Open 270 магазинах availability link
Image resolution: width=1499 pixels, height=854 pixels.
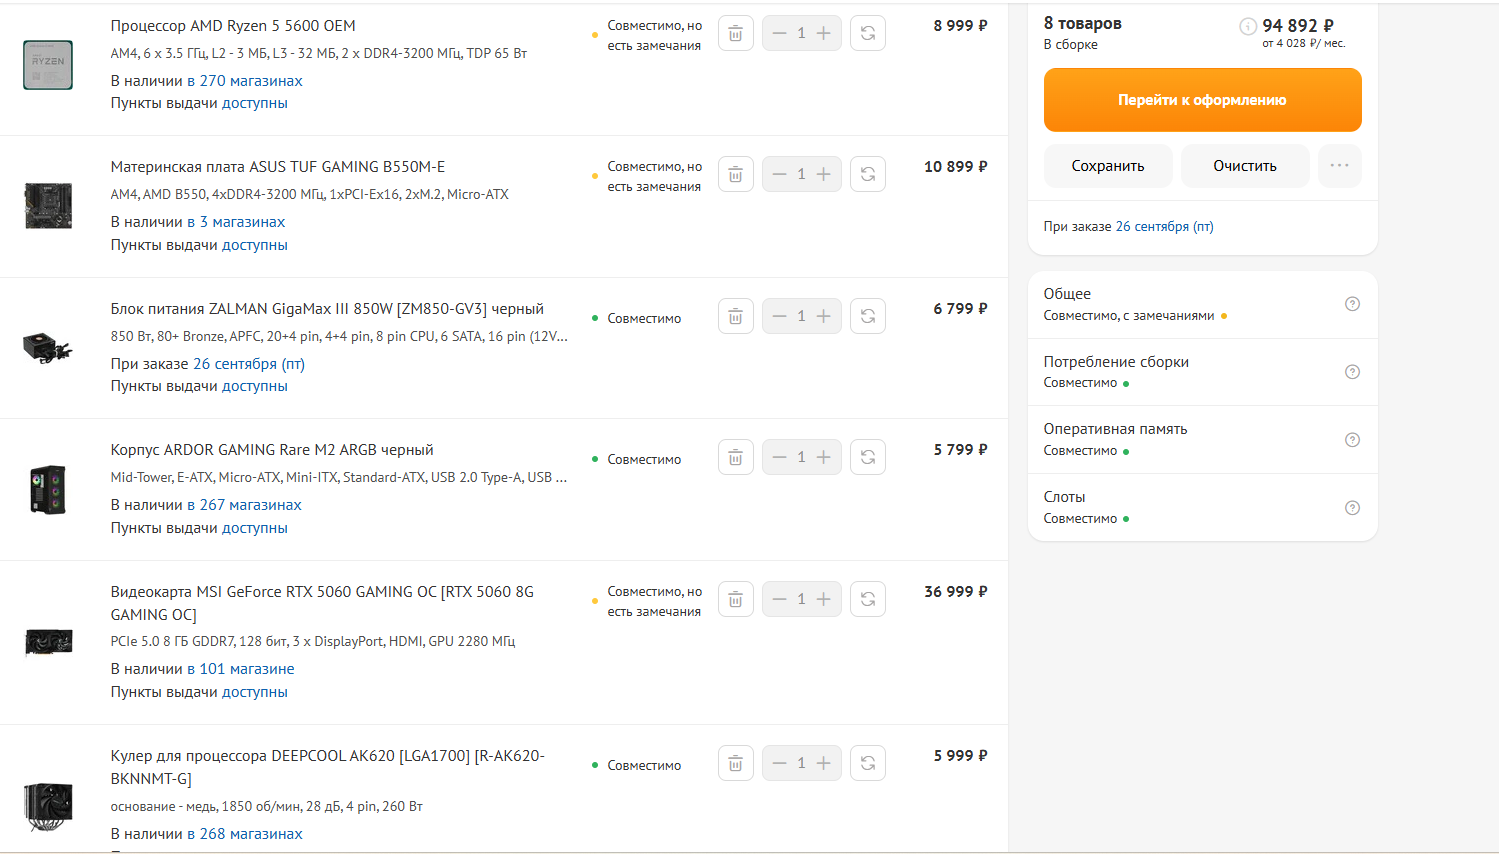(244, 81)
